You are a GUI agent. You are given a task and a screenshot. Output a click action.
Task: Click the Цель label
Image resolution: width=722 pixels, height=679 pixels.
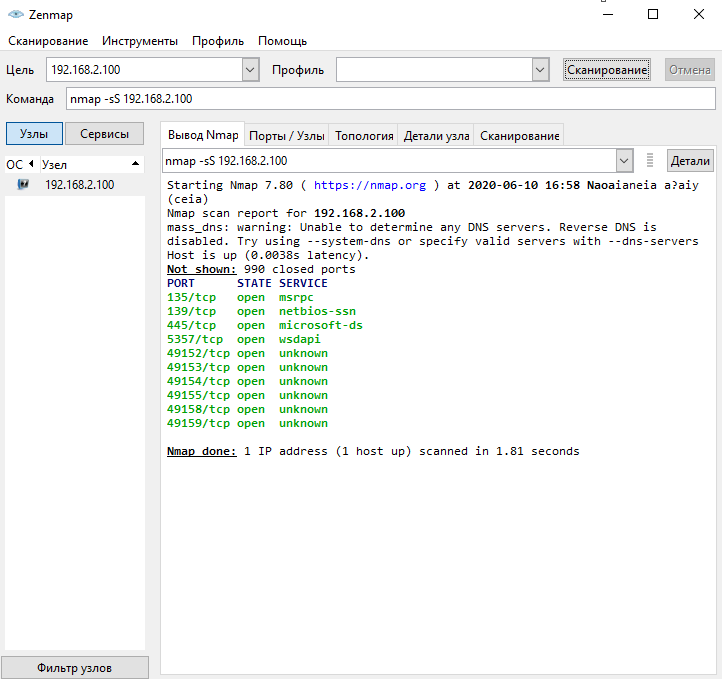click(x=20, y=70)
